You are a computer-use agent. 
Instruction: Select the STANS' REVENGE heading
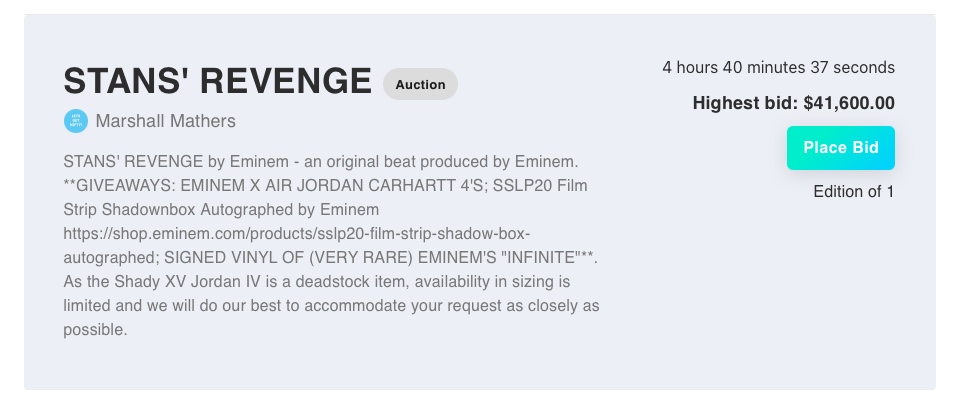tap(218, 81)
